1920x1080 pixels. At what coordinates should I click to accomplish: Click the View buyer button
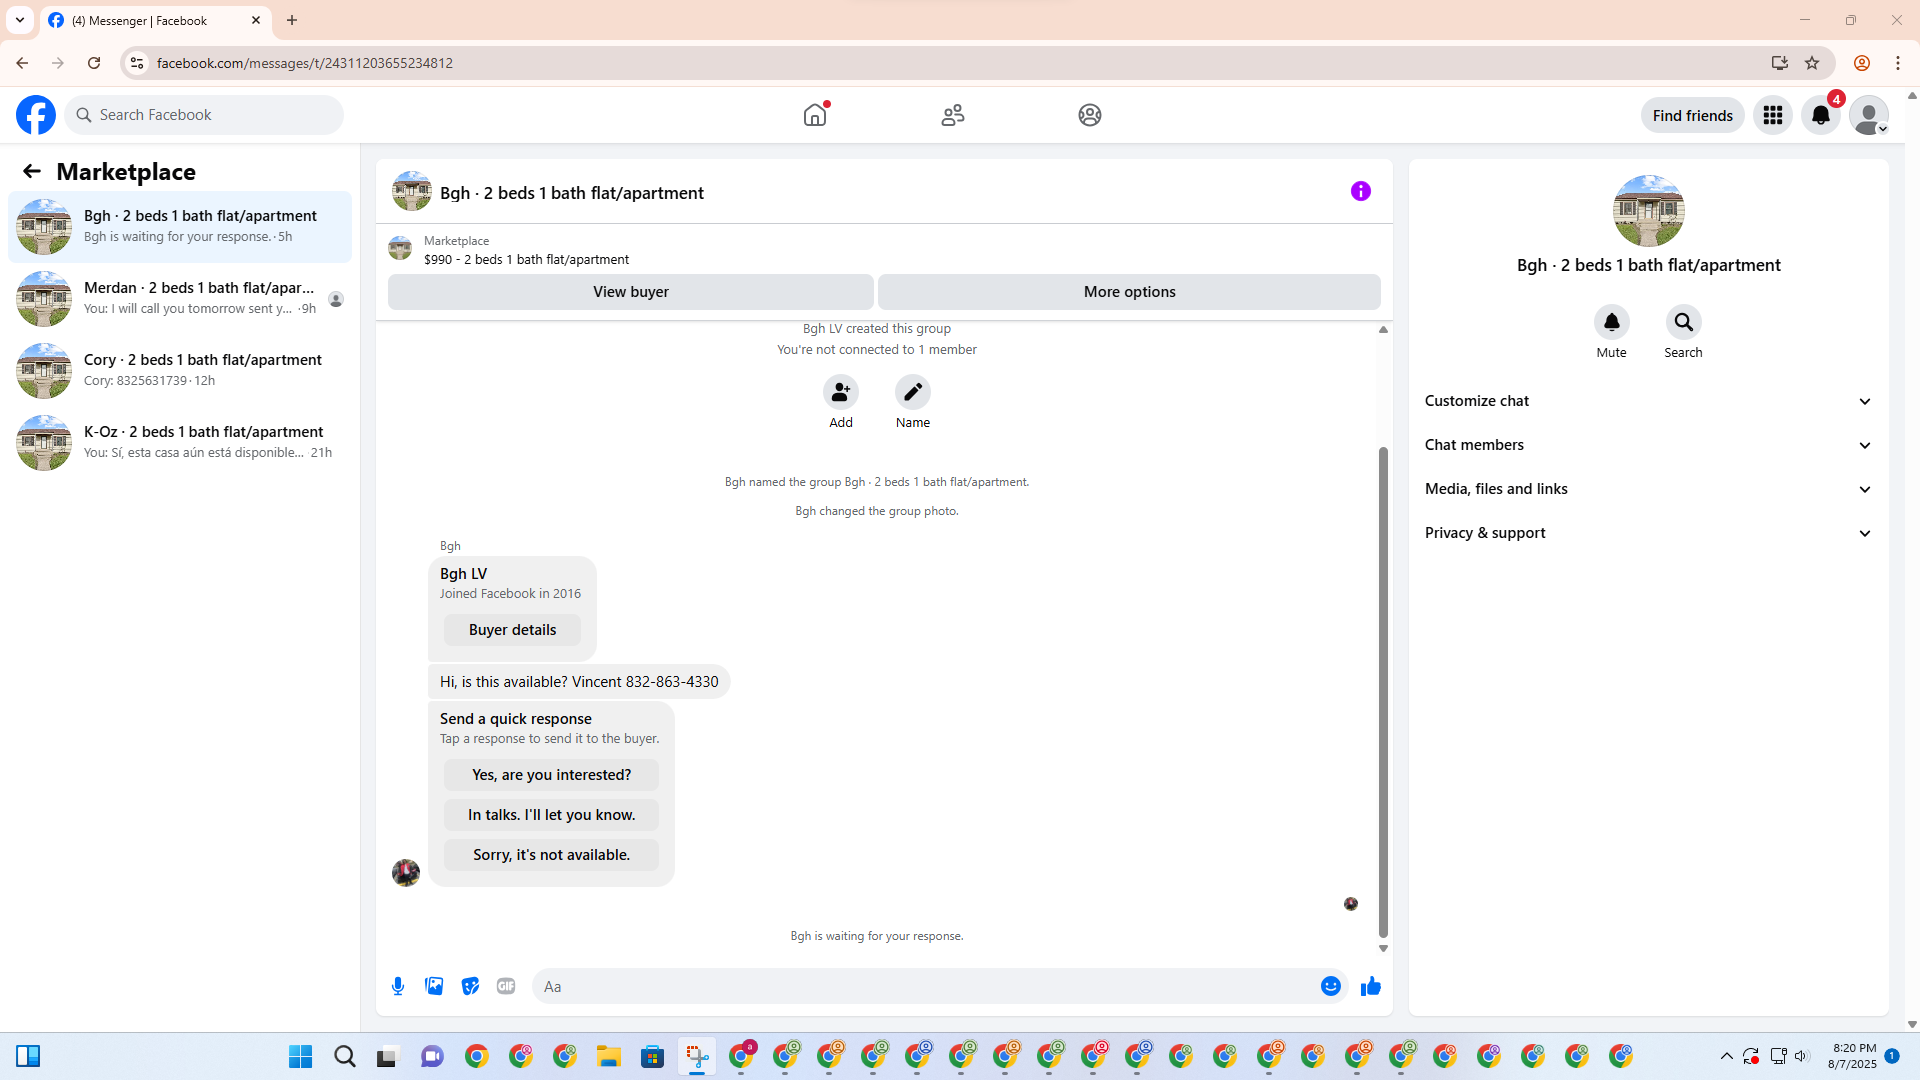pos(631,292)
